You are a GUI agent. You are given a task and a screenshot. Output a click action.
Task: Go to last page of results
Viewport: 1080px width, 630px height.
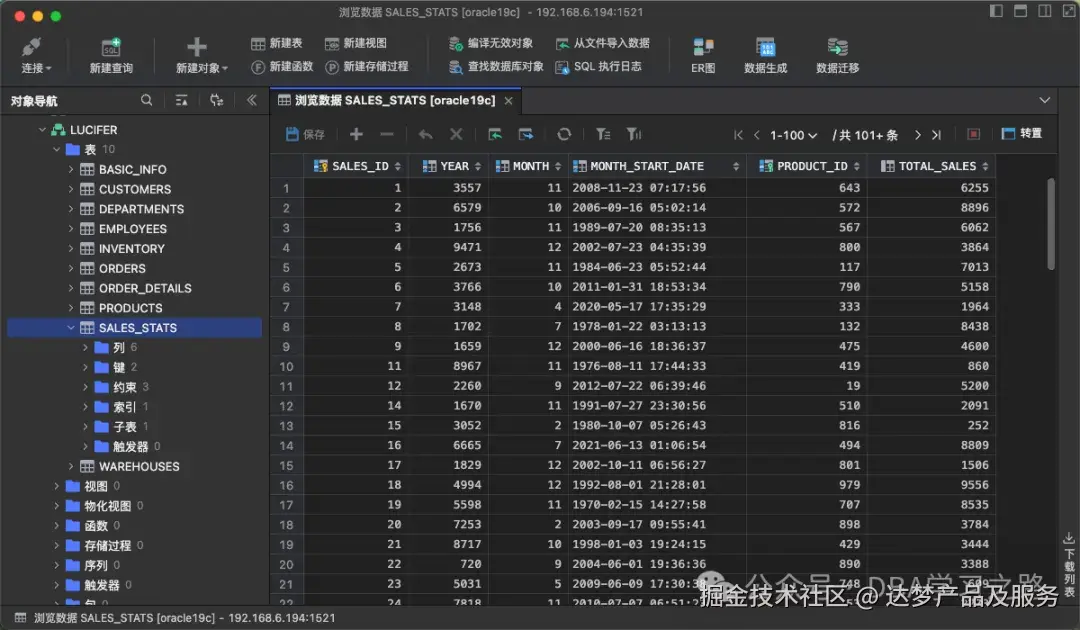[x=936, y=135]
